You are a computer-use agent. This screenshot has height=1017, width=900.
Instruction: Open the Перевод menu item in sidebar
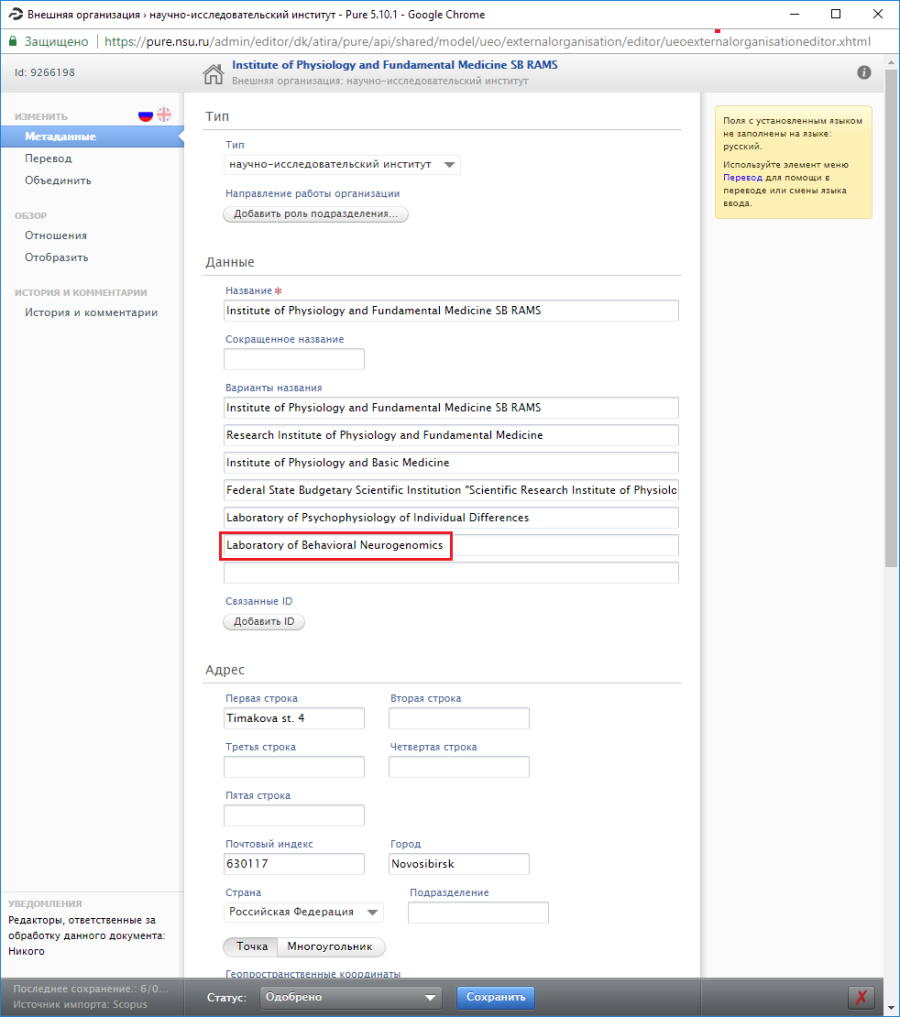48,158
